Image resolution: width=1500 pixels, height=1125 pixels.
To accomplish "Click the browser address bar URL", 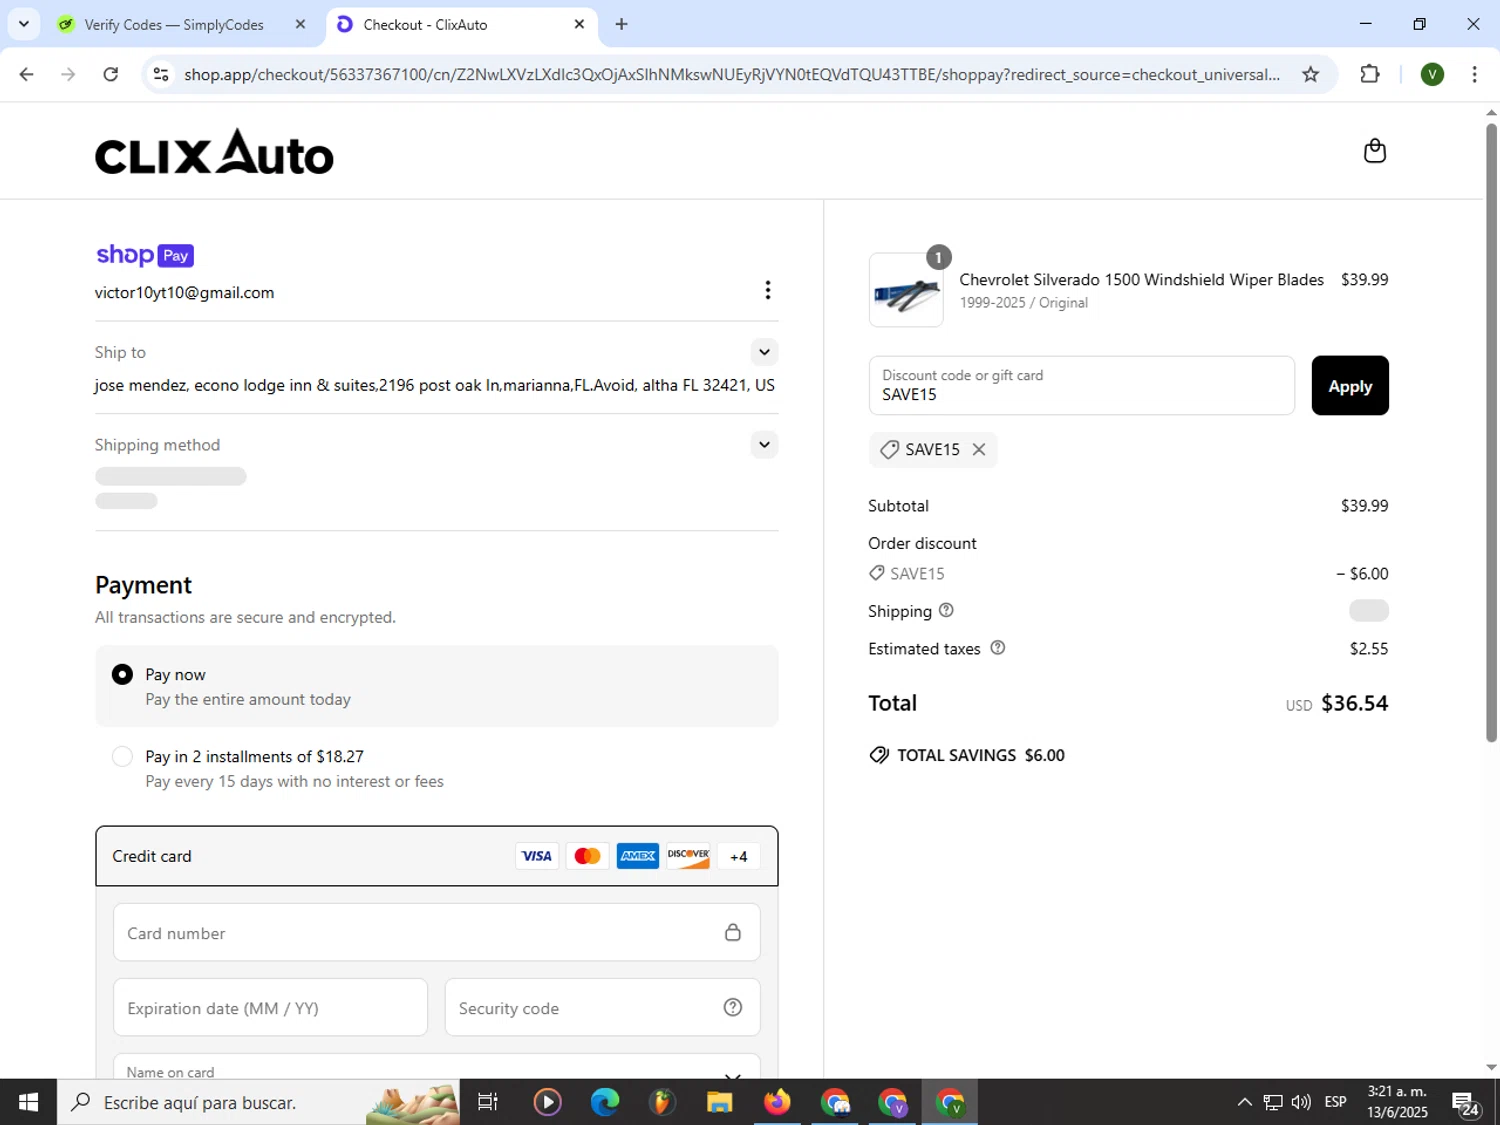I will (731, 74).
